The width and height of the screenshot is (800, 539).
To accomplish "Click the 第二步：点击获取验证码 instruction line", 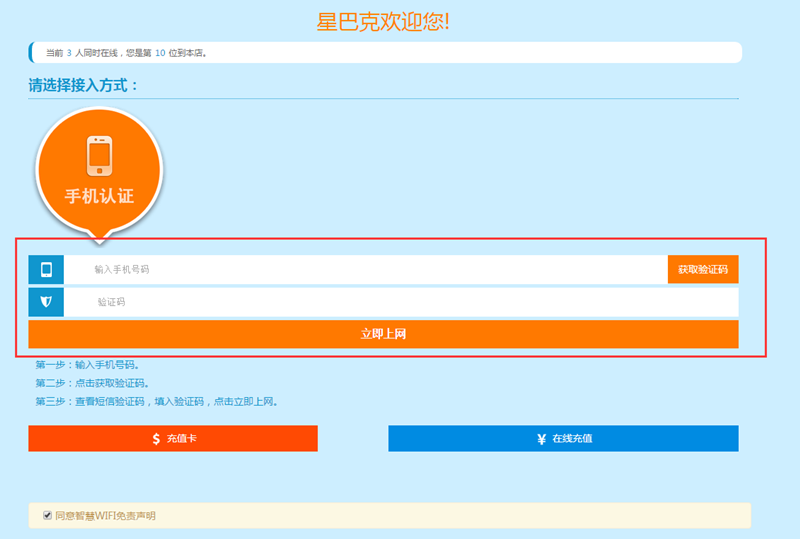I will coord(92,383).
